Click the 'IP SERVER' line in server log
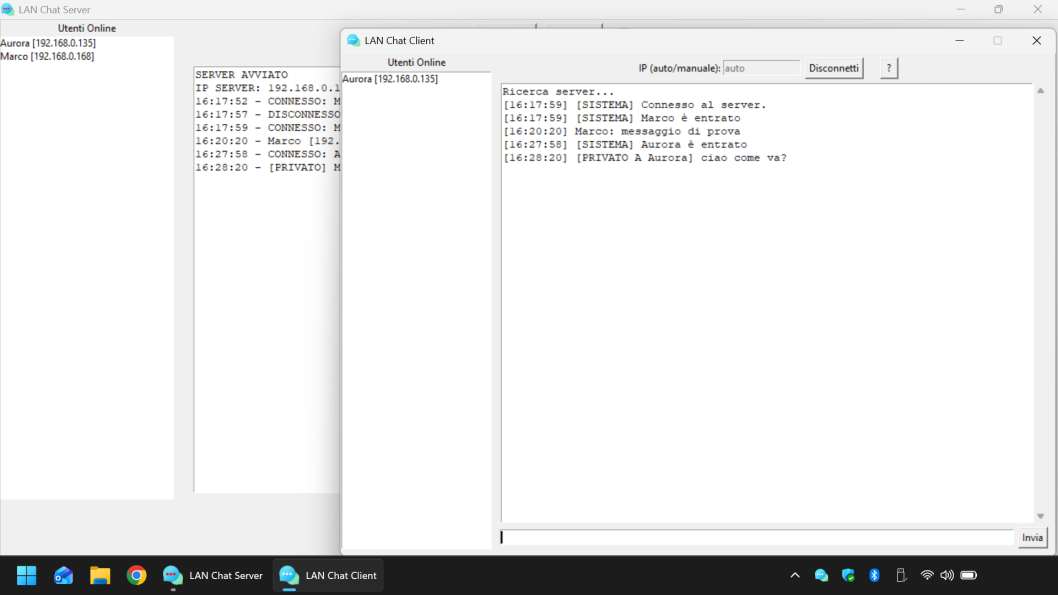Image resolution: width=1058 pixels, height=595 pixels. point(268,88)
